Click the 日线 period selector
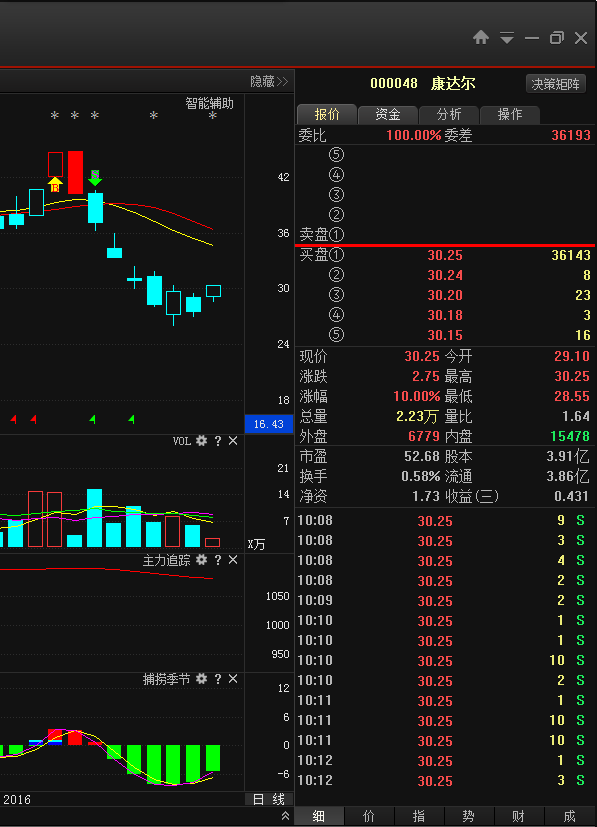The width and height of the screenshot is (597, 827). click(x=268, y=800)
